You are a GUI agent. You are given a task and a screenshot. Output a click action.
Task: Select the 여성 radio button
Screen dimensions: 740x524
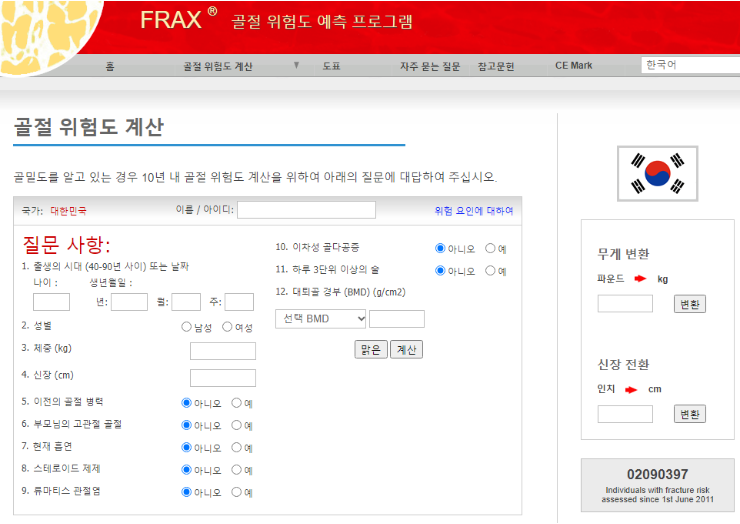(x=227, y=327)
